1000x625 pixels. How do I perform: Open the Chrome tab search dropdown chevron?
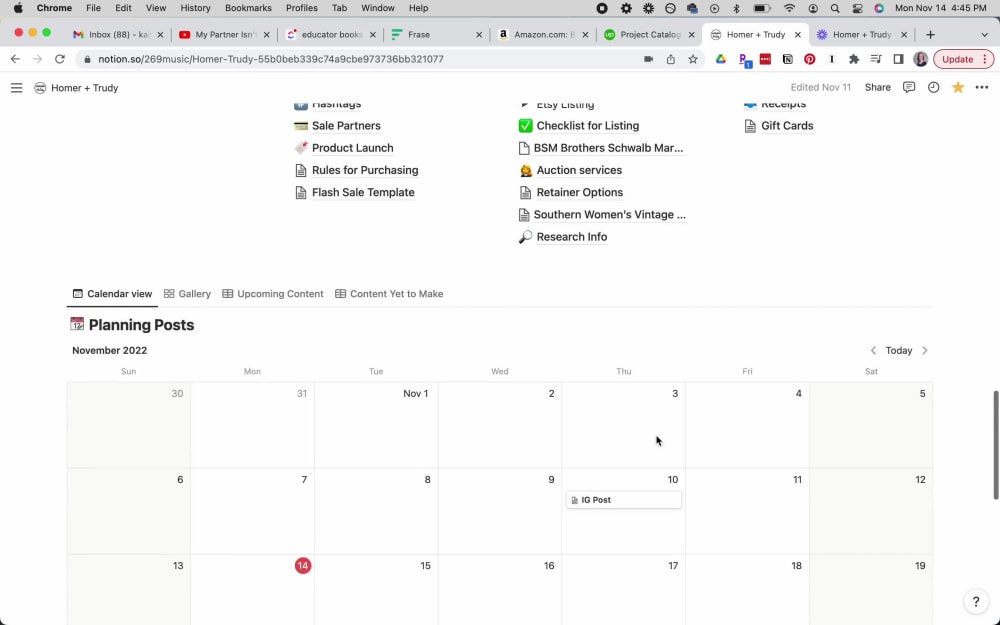point(984,34)
